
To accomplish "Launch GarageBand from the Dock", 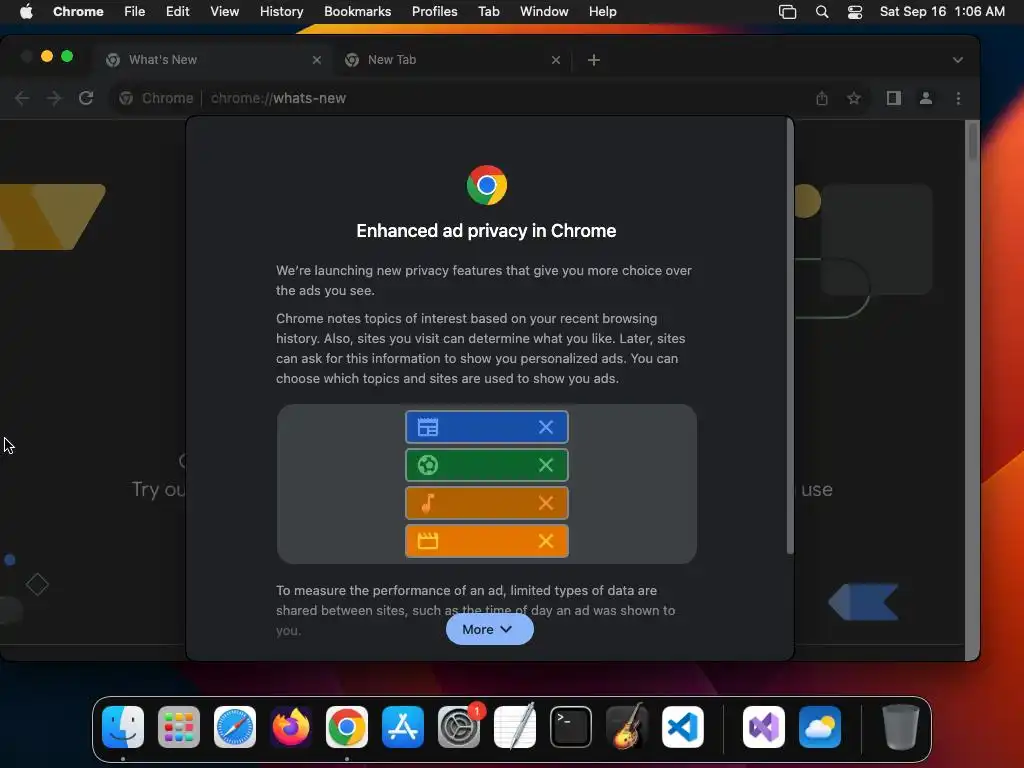I will point(627,727).
